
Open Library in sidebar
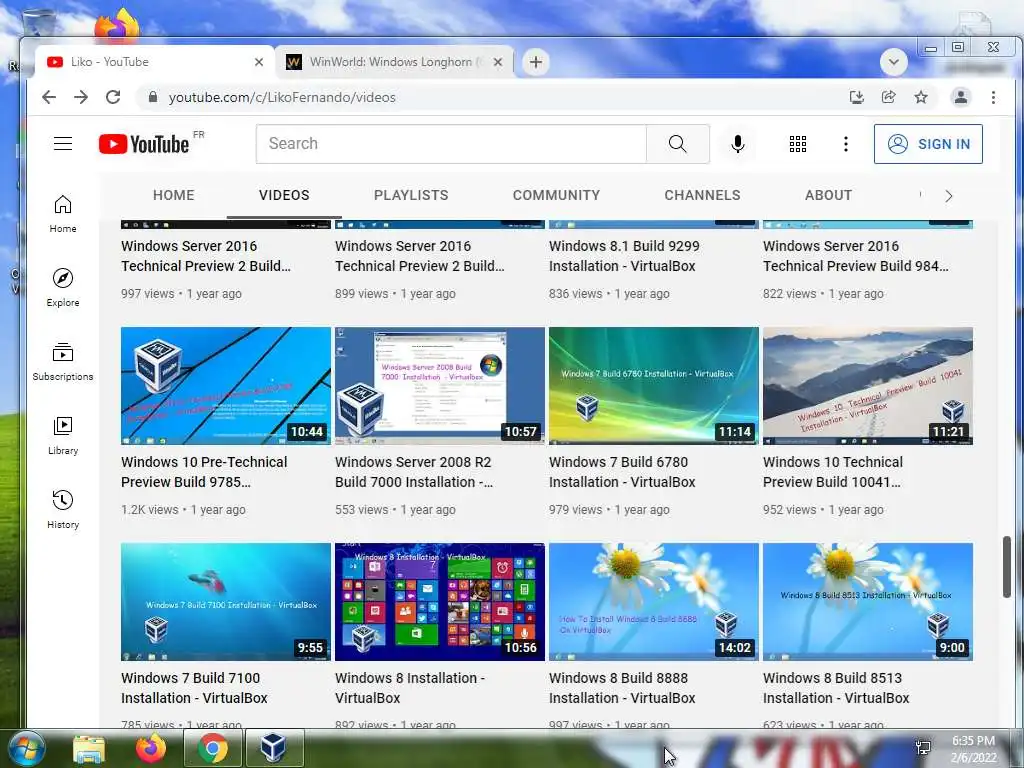(x=63, y=436)
